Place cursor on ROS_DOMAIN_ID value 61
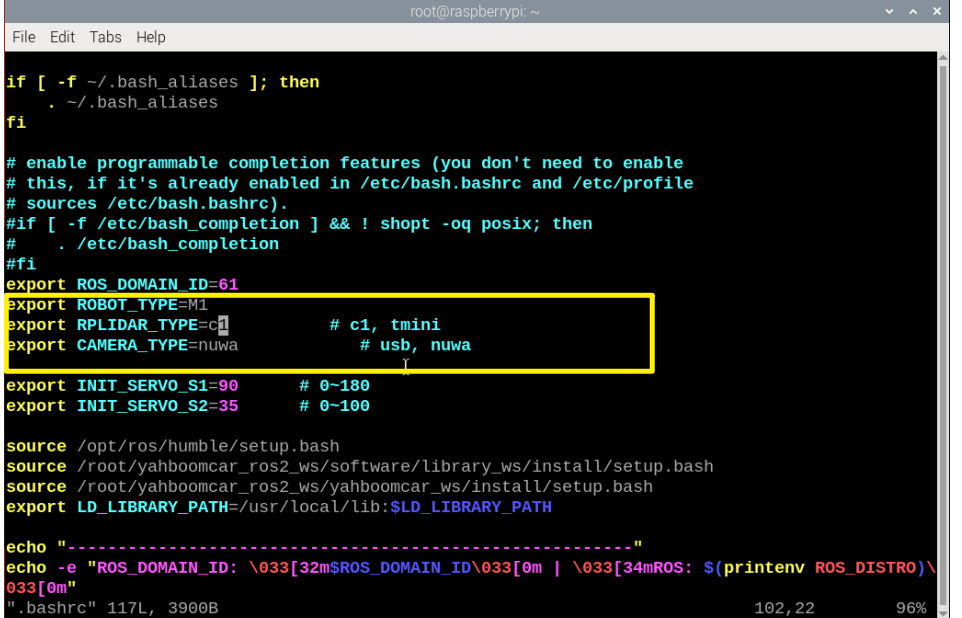This screenshot has height=618, width=962. pyautogui.click(x=228, y=285)
